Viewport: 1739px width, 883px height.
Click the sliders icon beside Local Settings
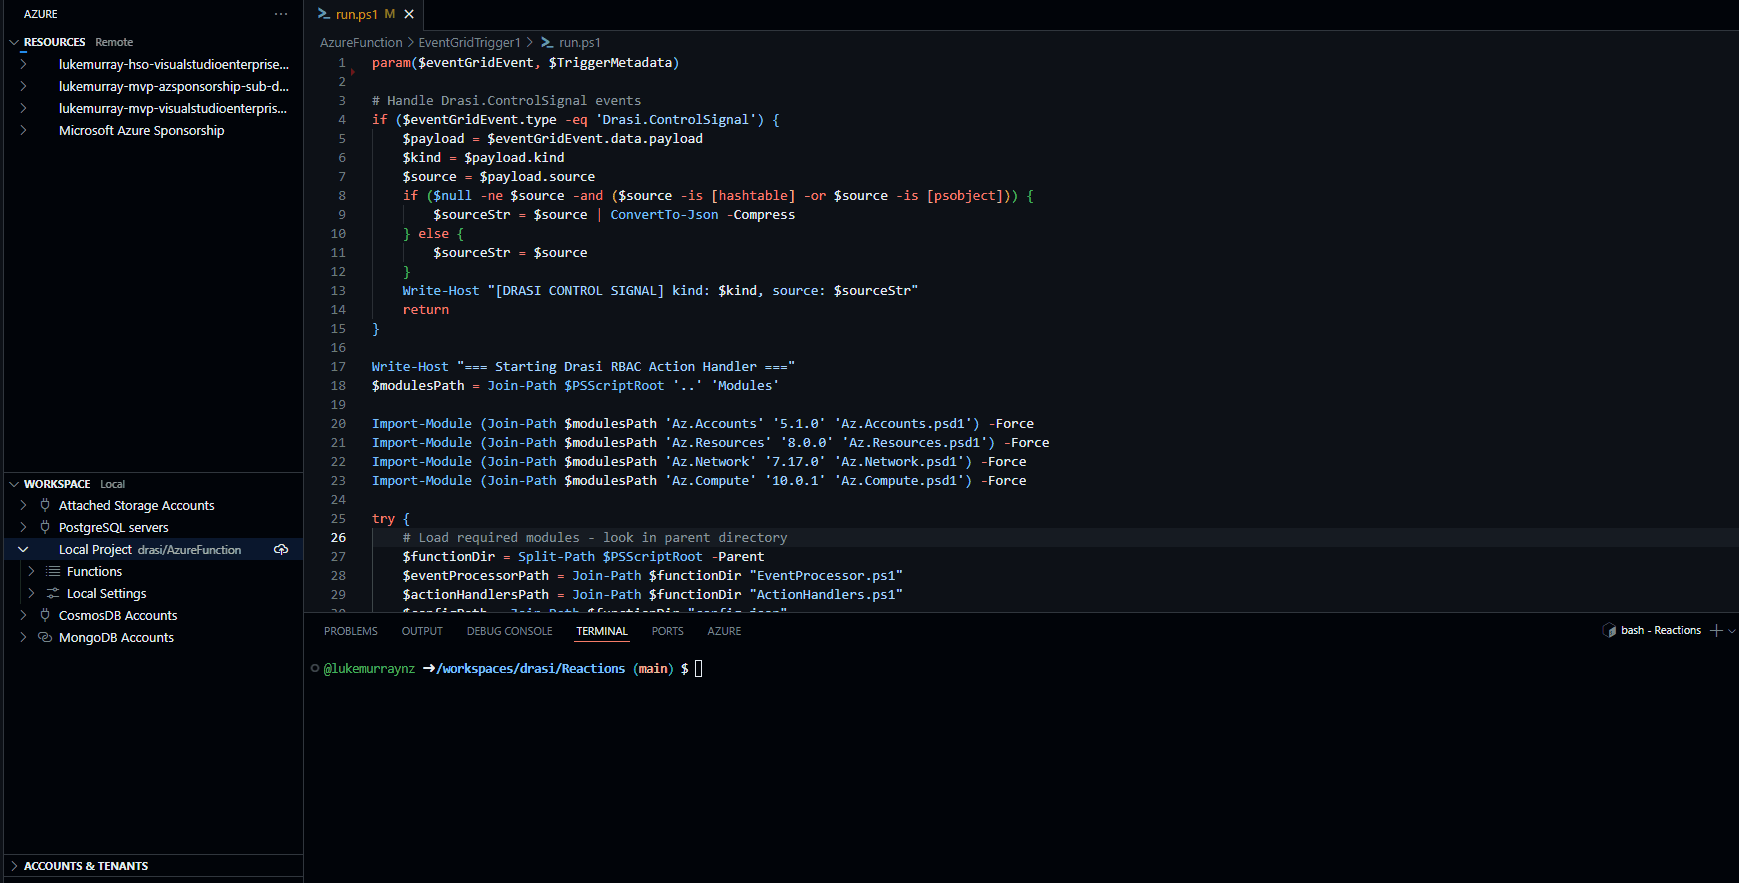[53, 593]
